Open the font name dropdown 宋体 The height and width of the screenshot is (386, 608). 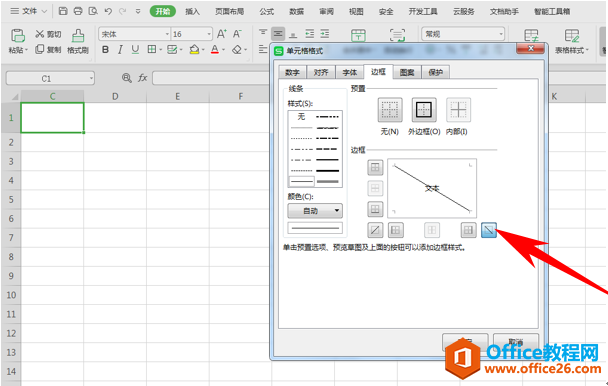167,35
